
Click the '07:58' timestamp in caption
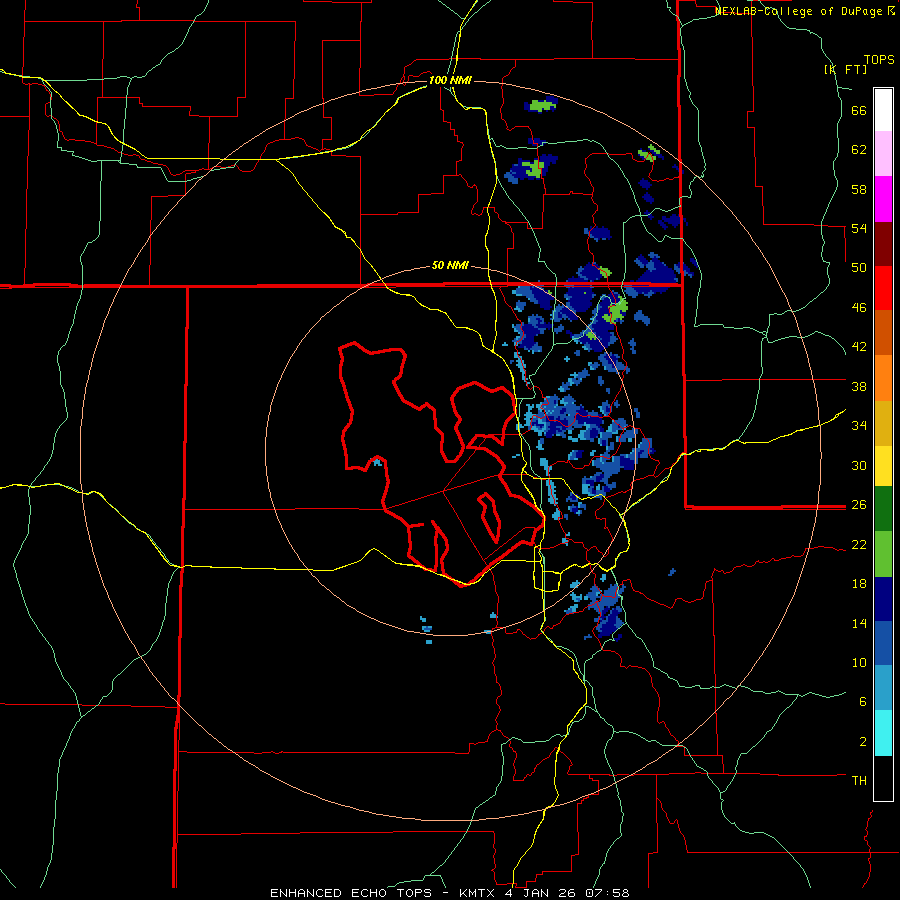point(607,893)
